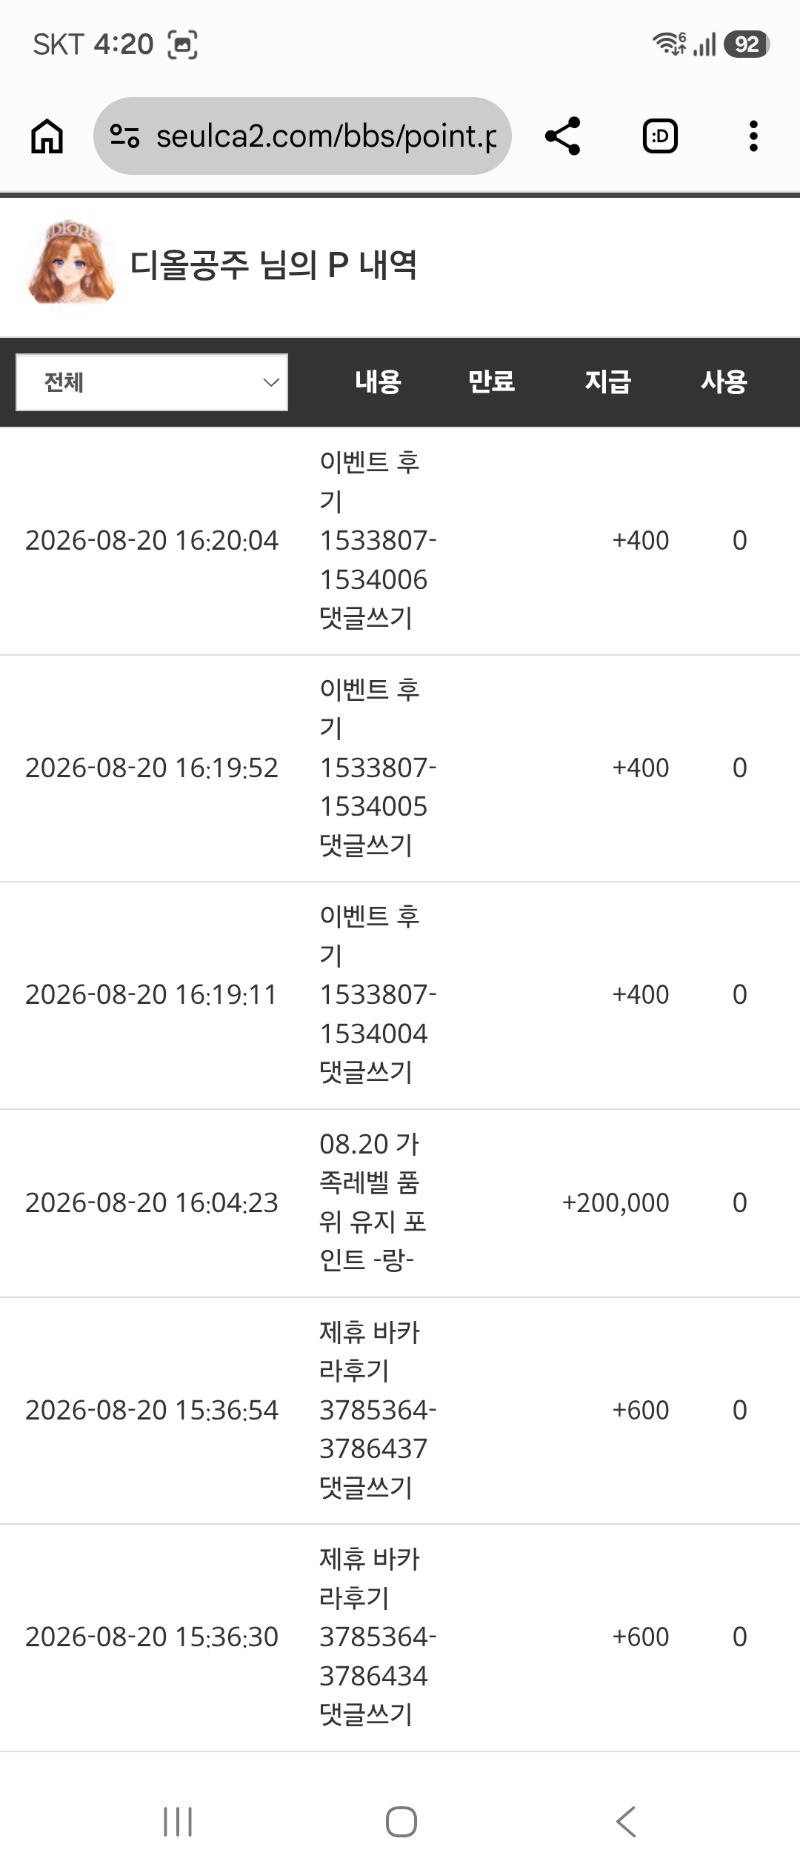
Task: Open the 전체 filter dropdown
Action: tap(152, 382)
